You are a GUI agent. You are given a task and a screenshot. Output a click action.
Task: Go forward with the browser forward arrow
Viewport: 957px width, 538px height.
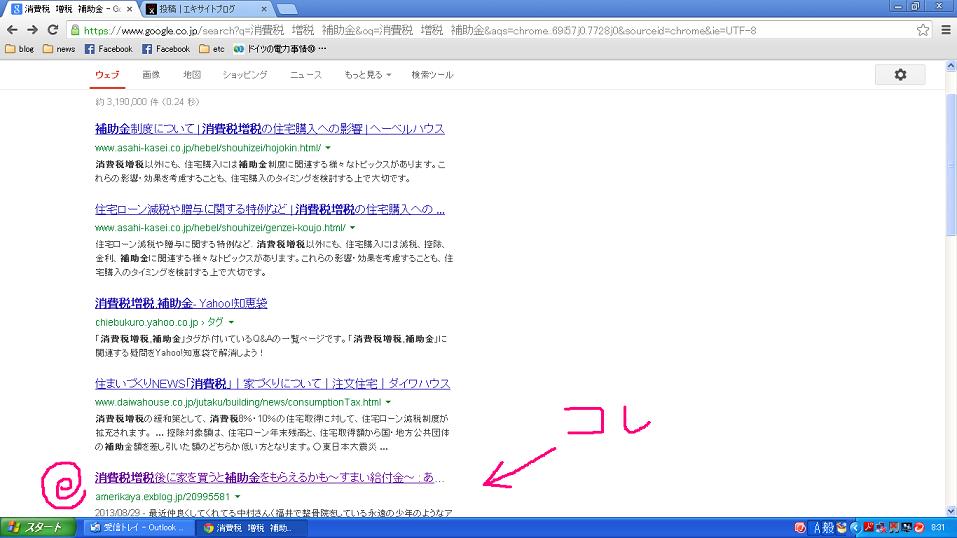(32, 30)
